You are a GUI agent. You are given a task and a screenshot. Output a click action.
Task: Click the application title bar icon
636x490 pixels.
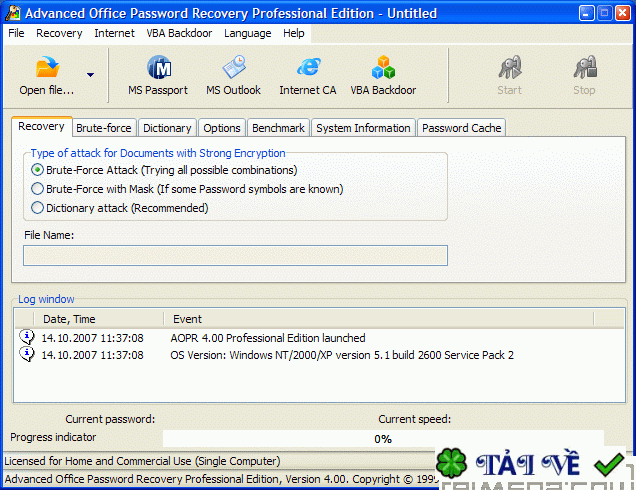tap(13, 13)
